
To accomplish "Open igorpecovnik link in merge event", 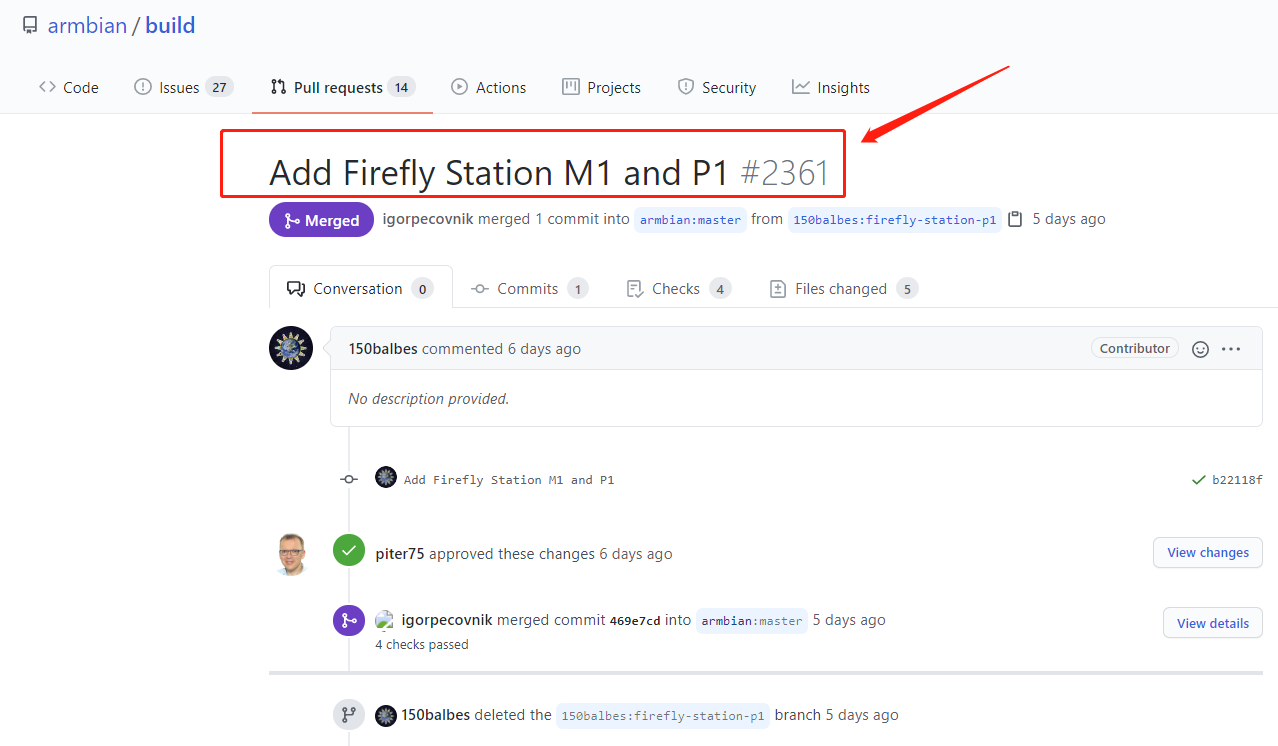I will click(x=447, y=620).
